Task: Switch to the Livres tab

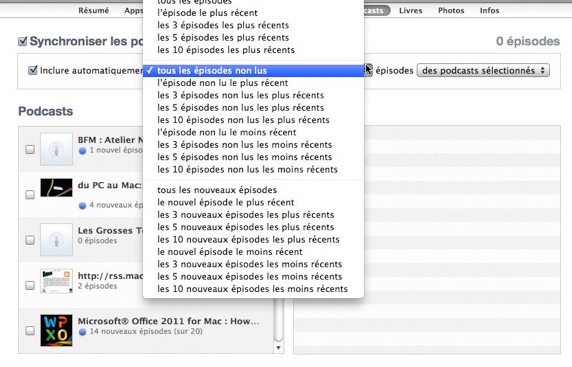Action: (x=410, y=10)
